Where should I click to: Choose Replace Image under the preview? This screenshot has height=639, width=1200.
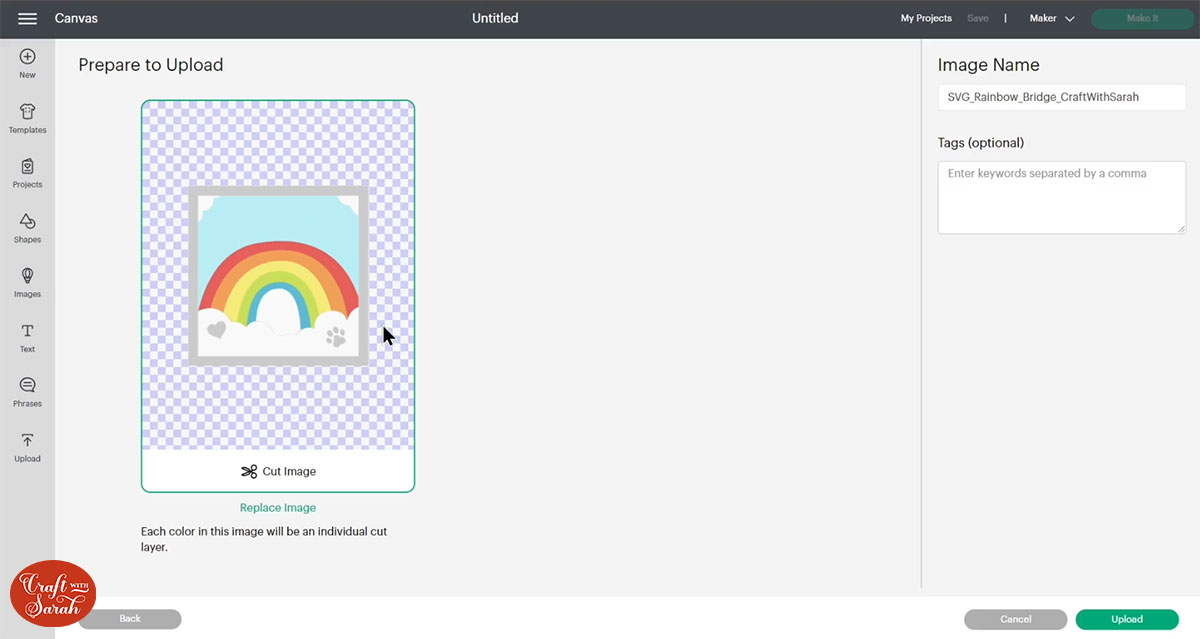(277, 507)
